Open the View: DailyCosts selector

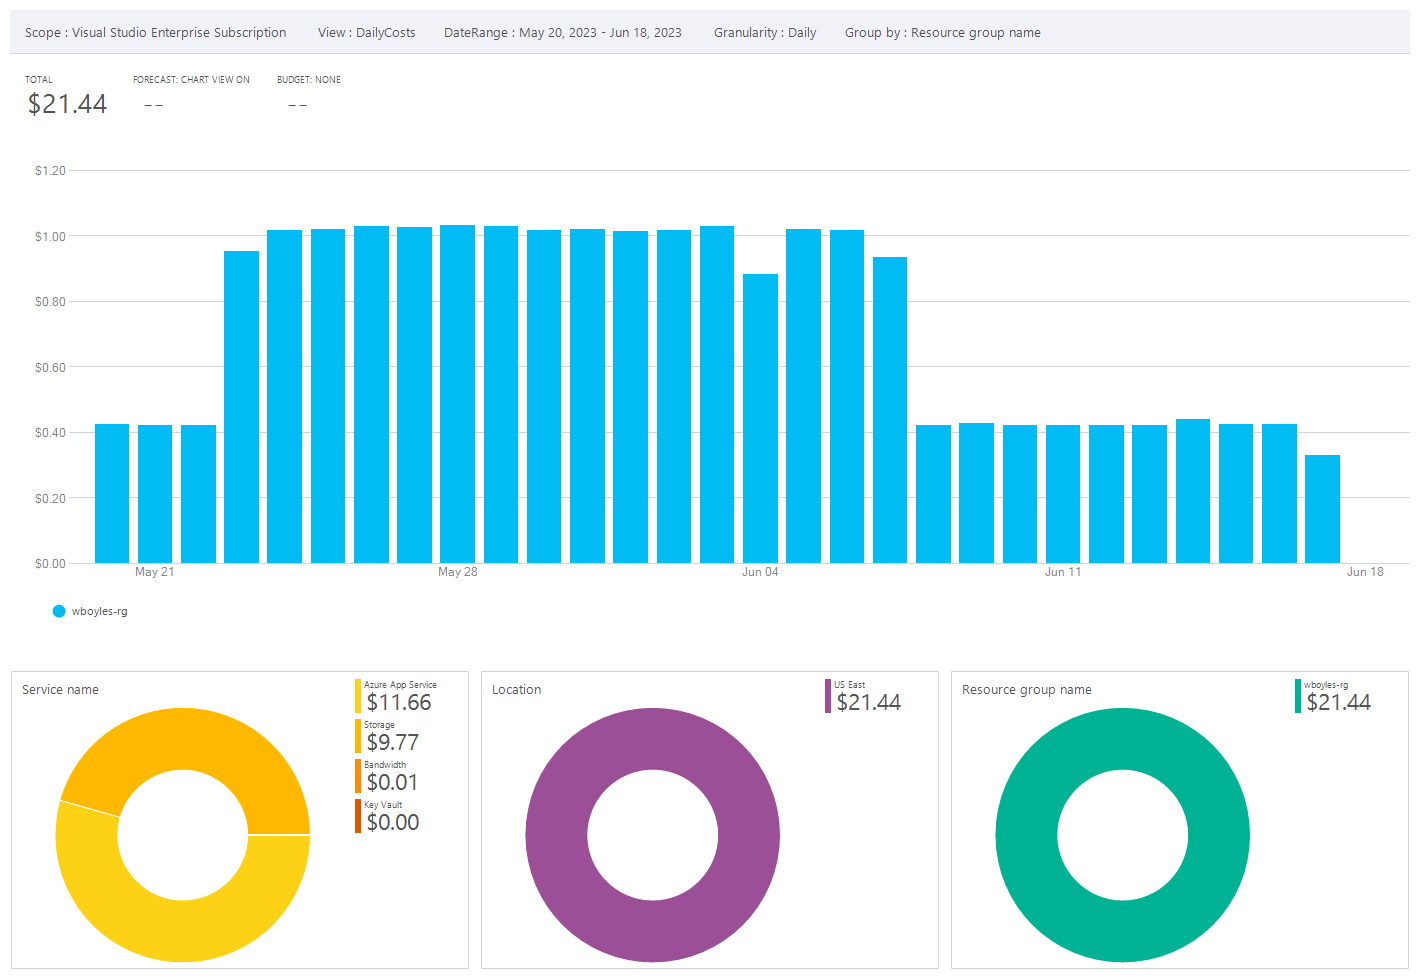[367, 32]
